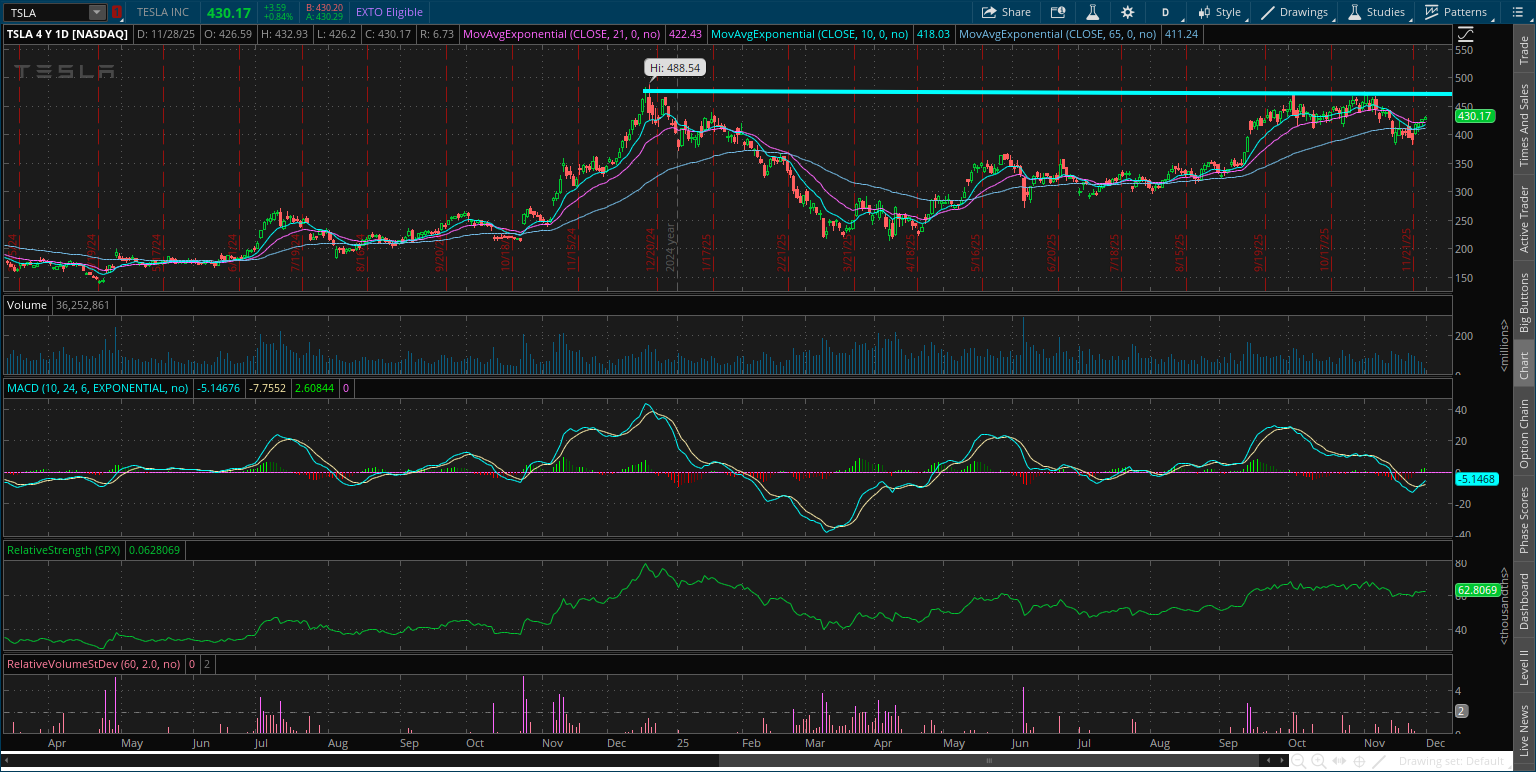Open the Trade side tab

pyautogui.click(x=1524, y=51)
